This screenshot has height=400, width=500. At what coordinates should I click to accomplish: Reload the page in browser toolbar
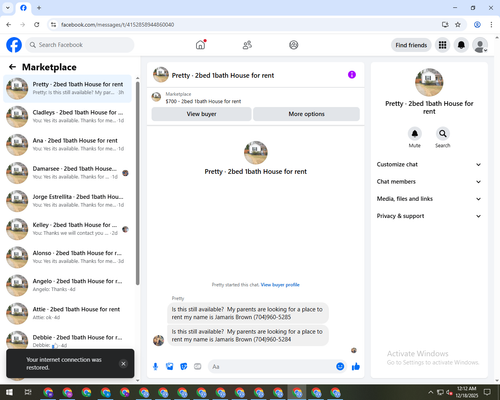pyautogui.click(x=37, y=25)
